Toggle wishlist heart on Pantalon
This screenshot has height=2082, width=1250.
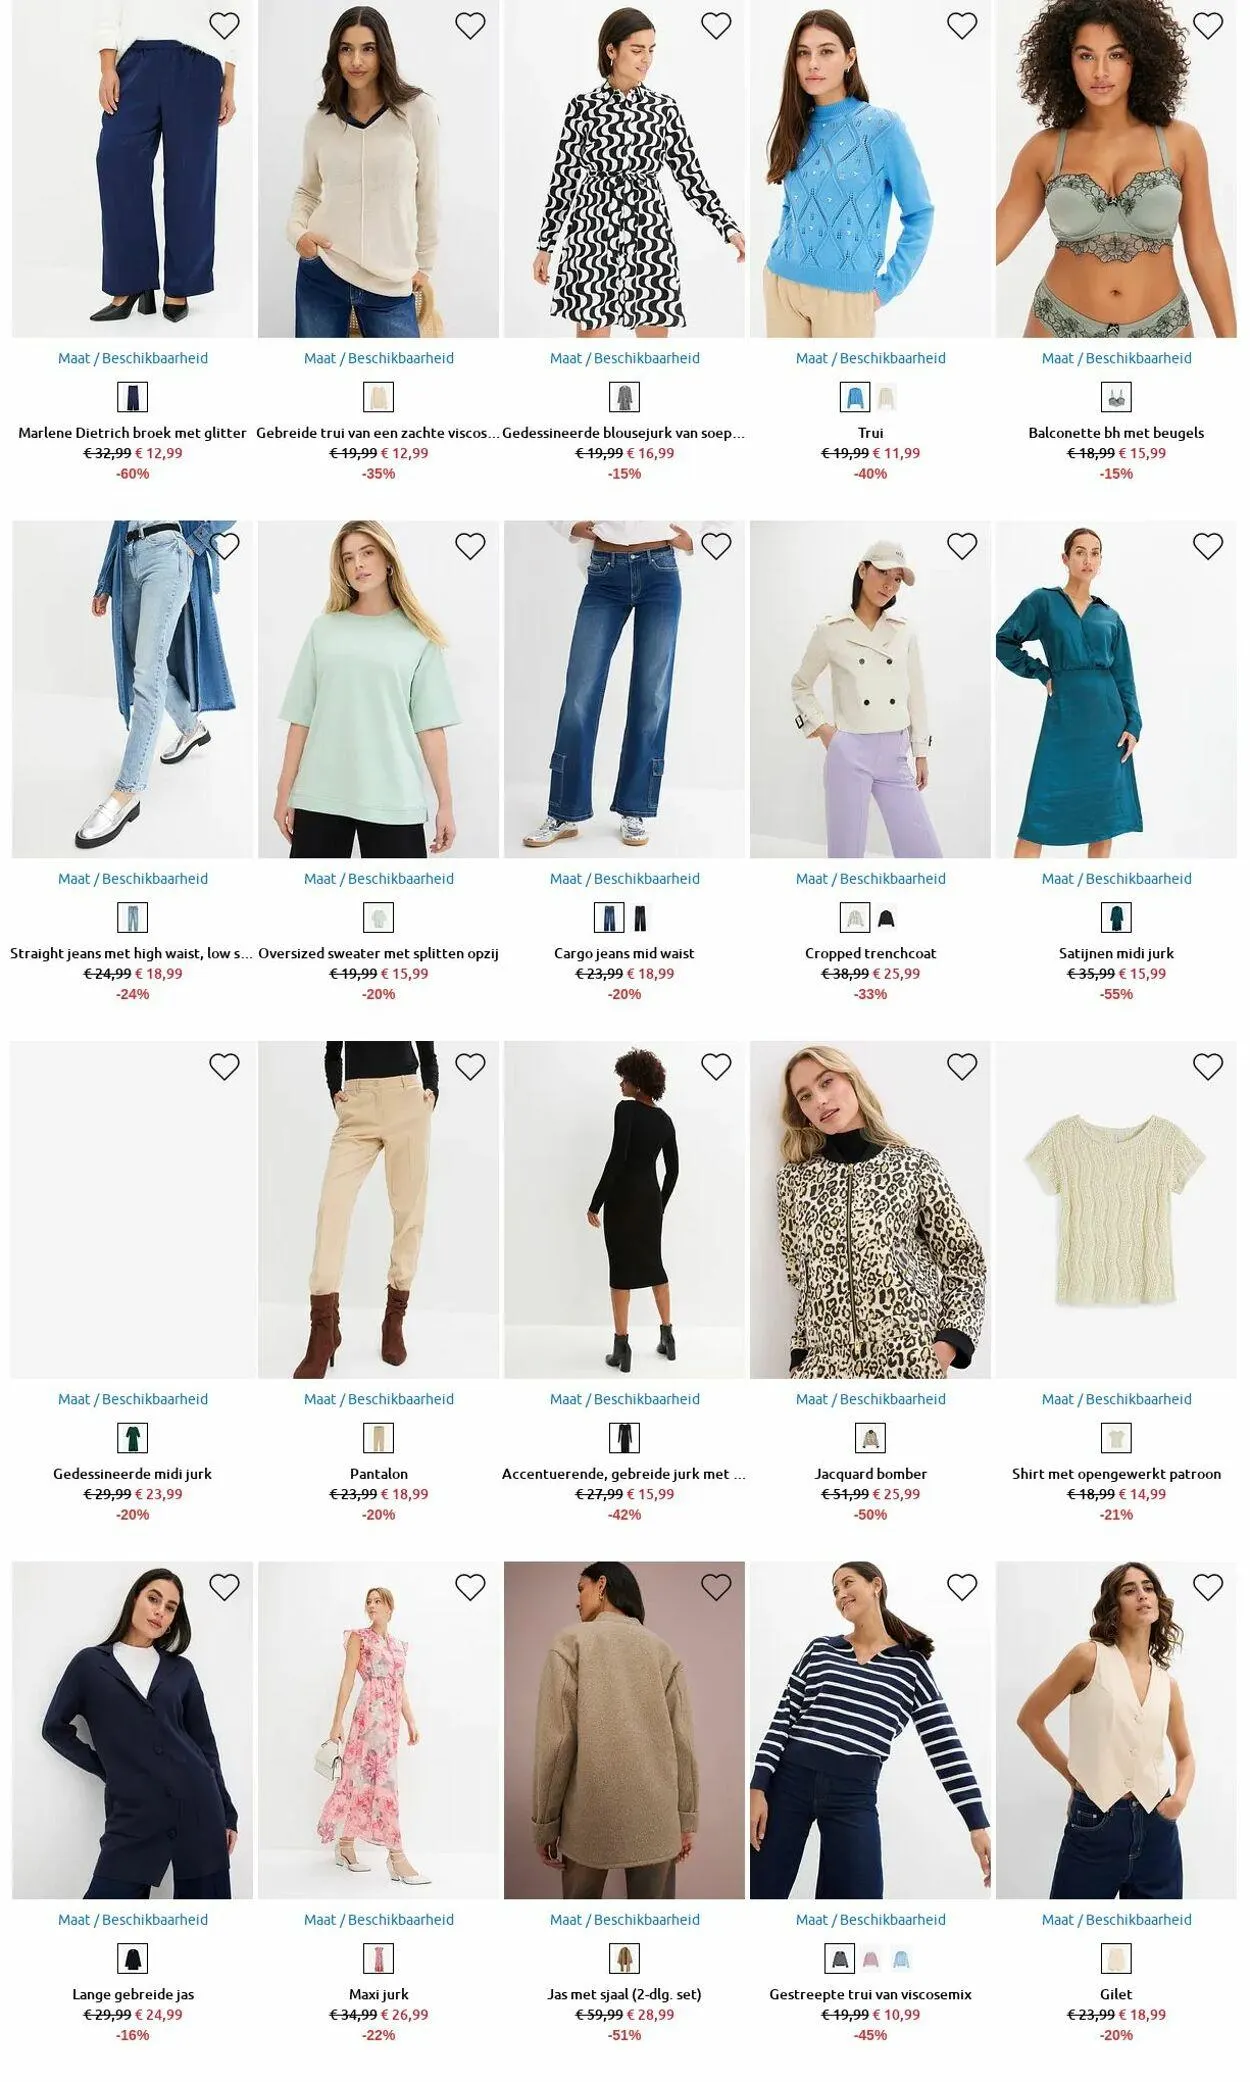[470, 1067]
